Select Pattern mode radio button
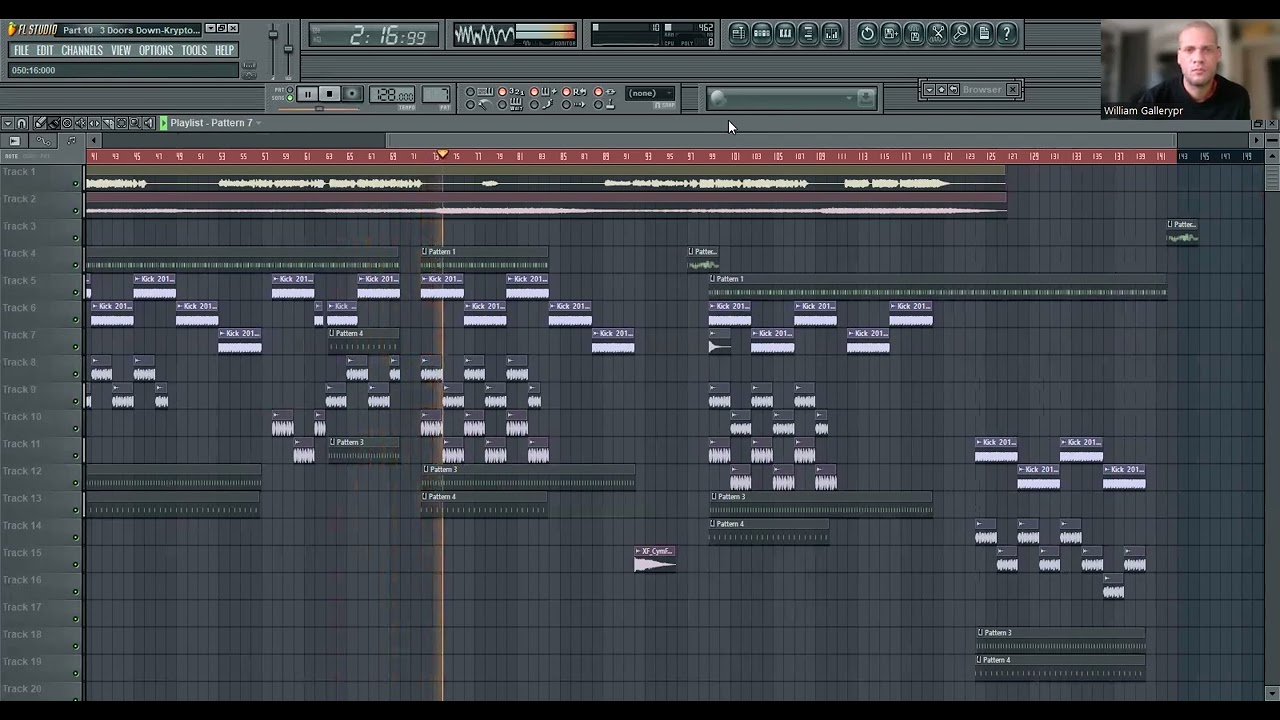 289,90
